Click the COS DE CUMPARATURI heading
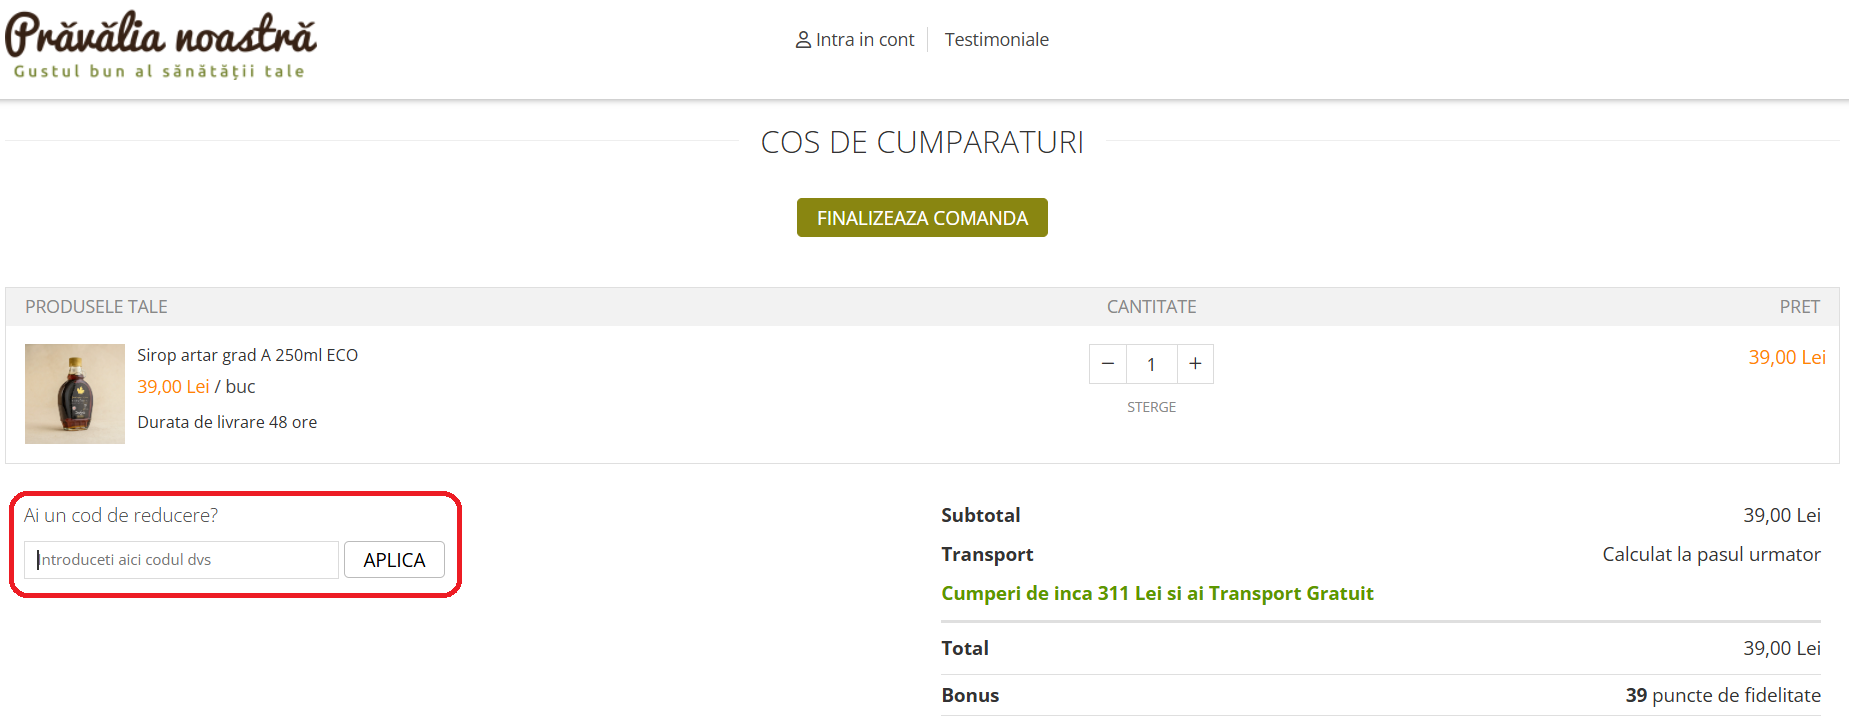This screenshot has width=1849, height=727. [x=922, y=143]
